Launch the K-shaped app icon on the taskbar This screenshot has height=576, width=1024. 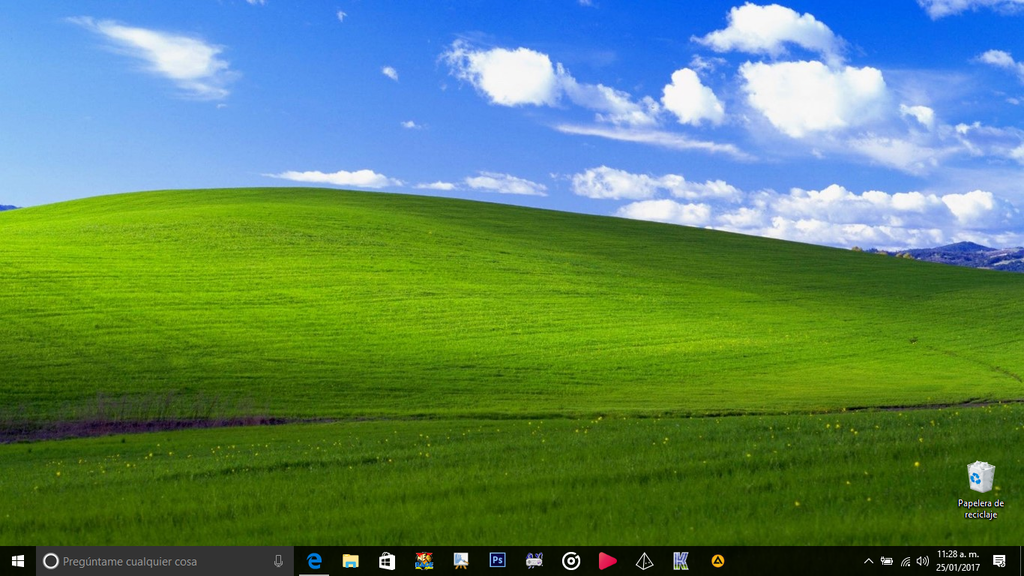[x=680, y=561]
